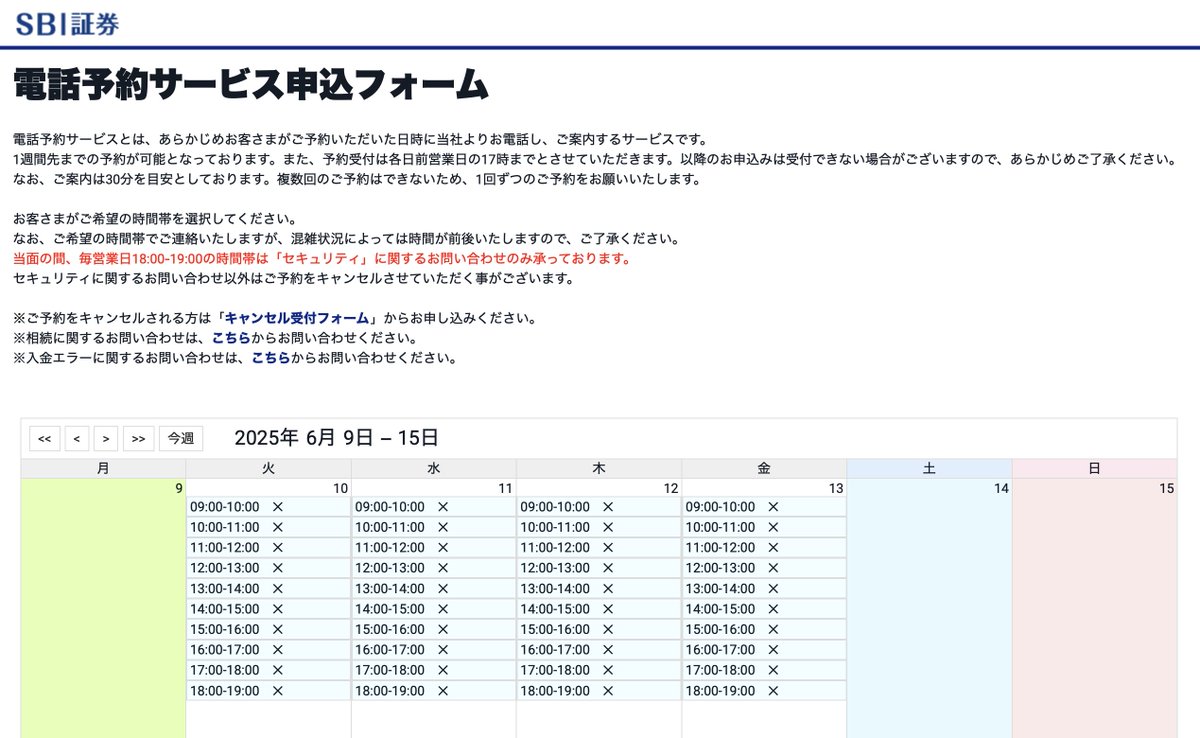The width and height of the screenshot is (1200, 738).
Task: Click the 月 column header
Action: [103, 468]
